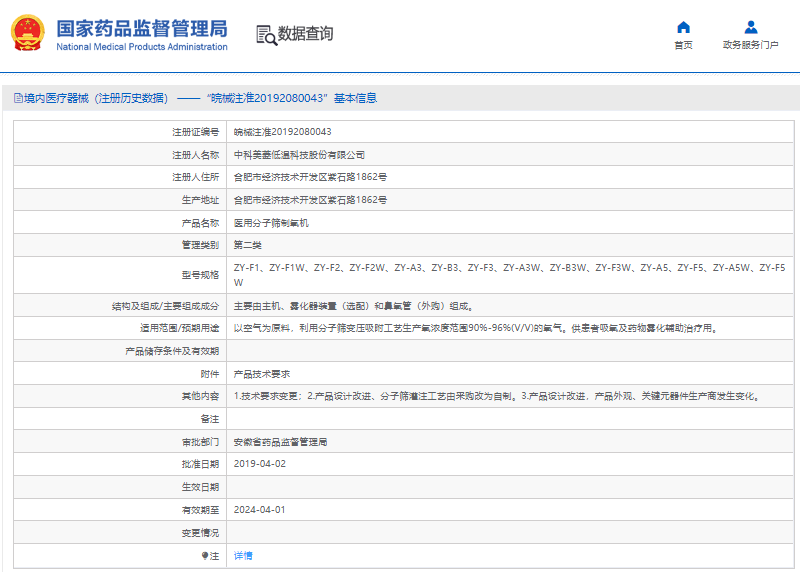This screenshot has height=572, width=800.
Task: Select expiry date 2024-04-01
Action: pyautogui.click(x=260, y=510)
